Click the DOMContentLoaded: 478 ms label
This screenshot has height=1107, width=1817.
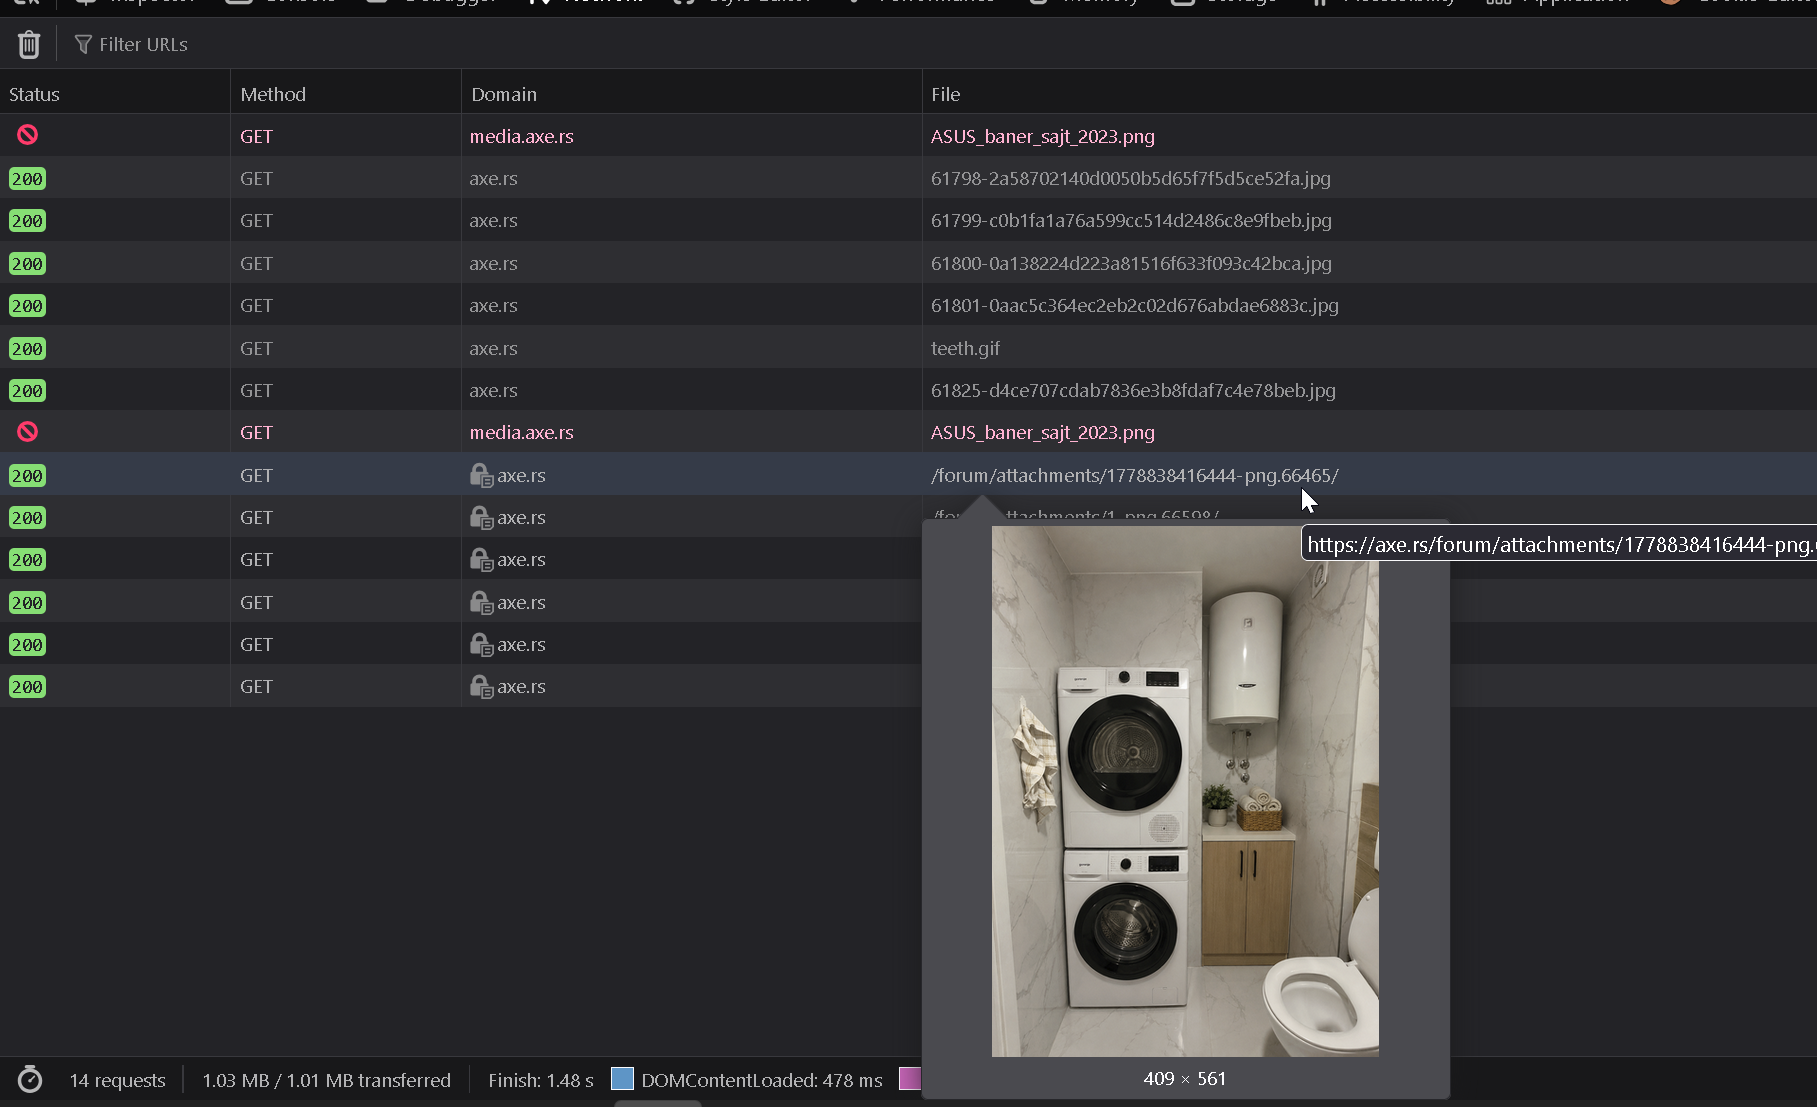point(761,1080)
